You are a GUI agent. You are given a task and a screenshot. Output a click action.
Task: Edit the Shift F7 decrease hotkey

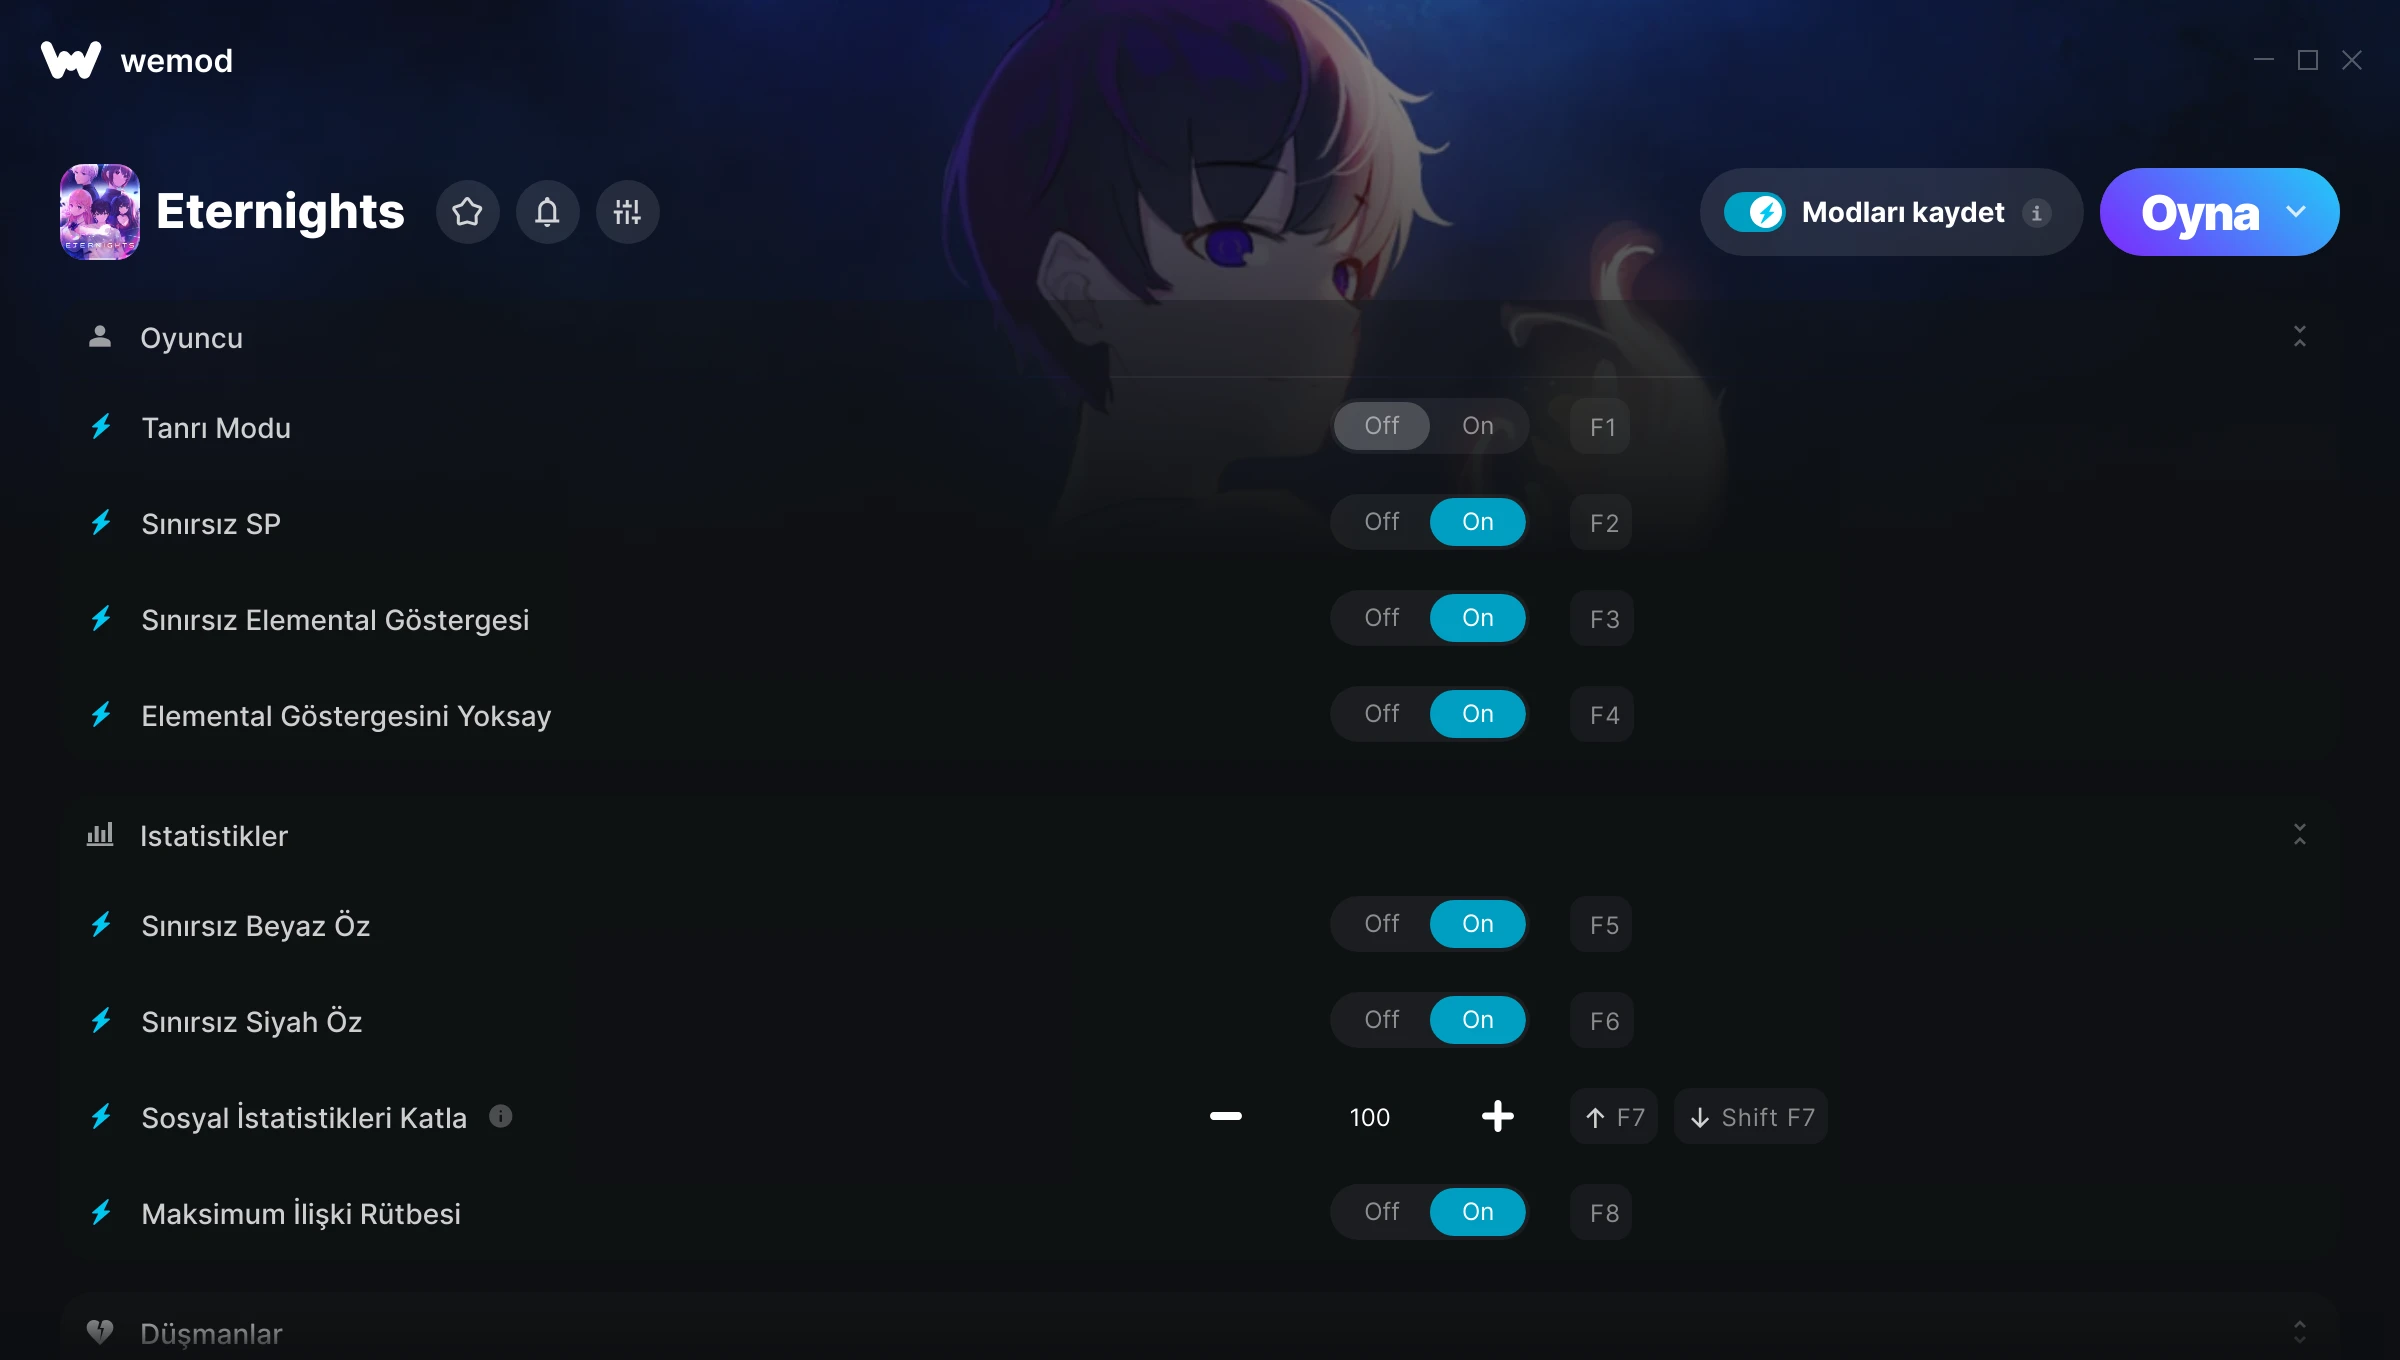(x=1751, y=1117)
